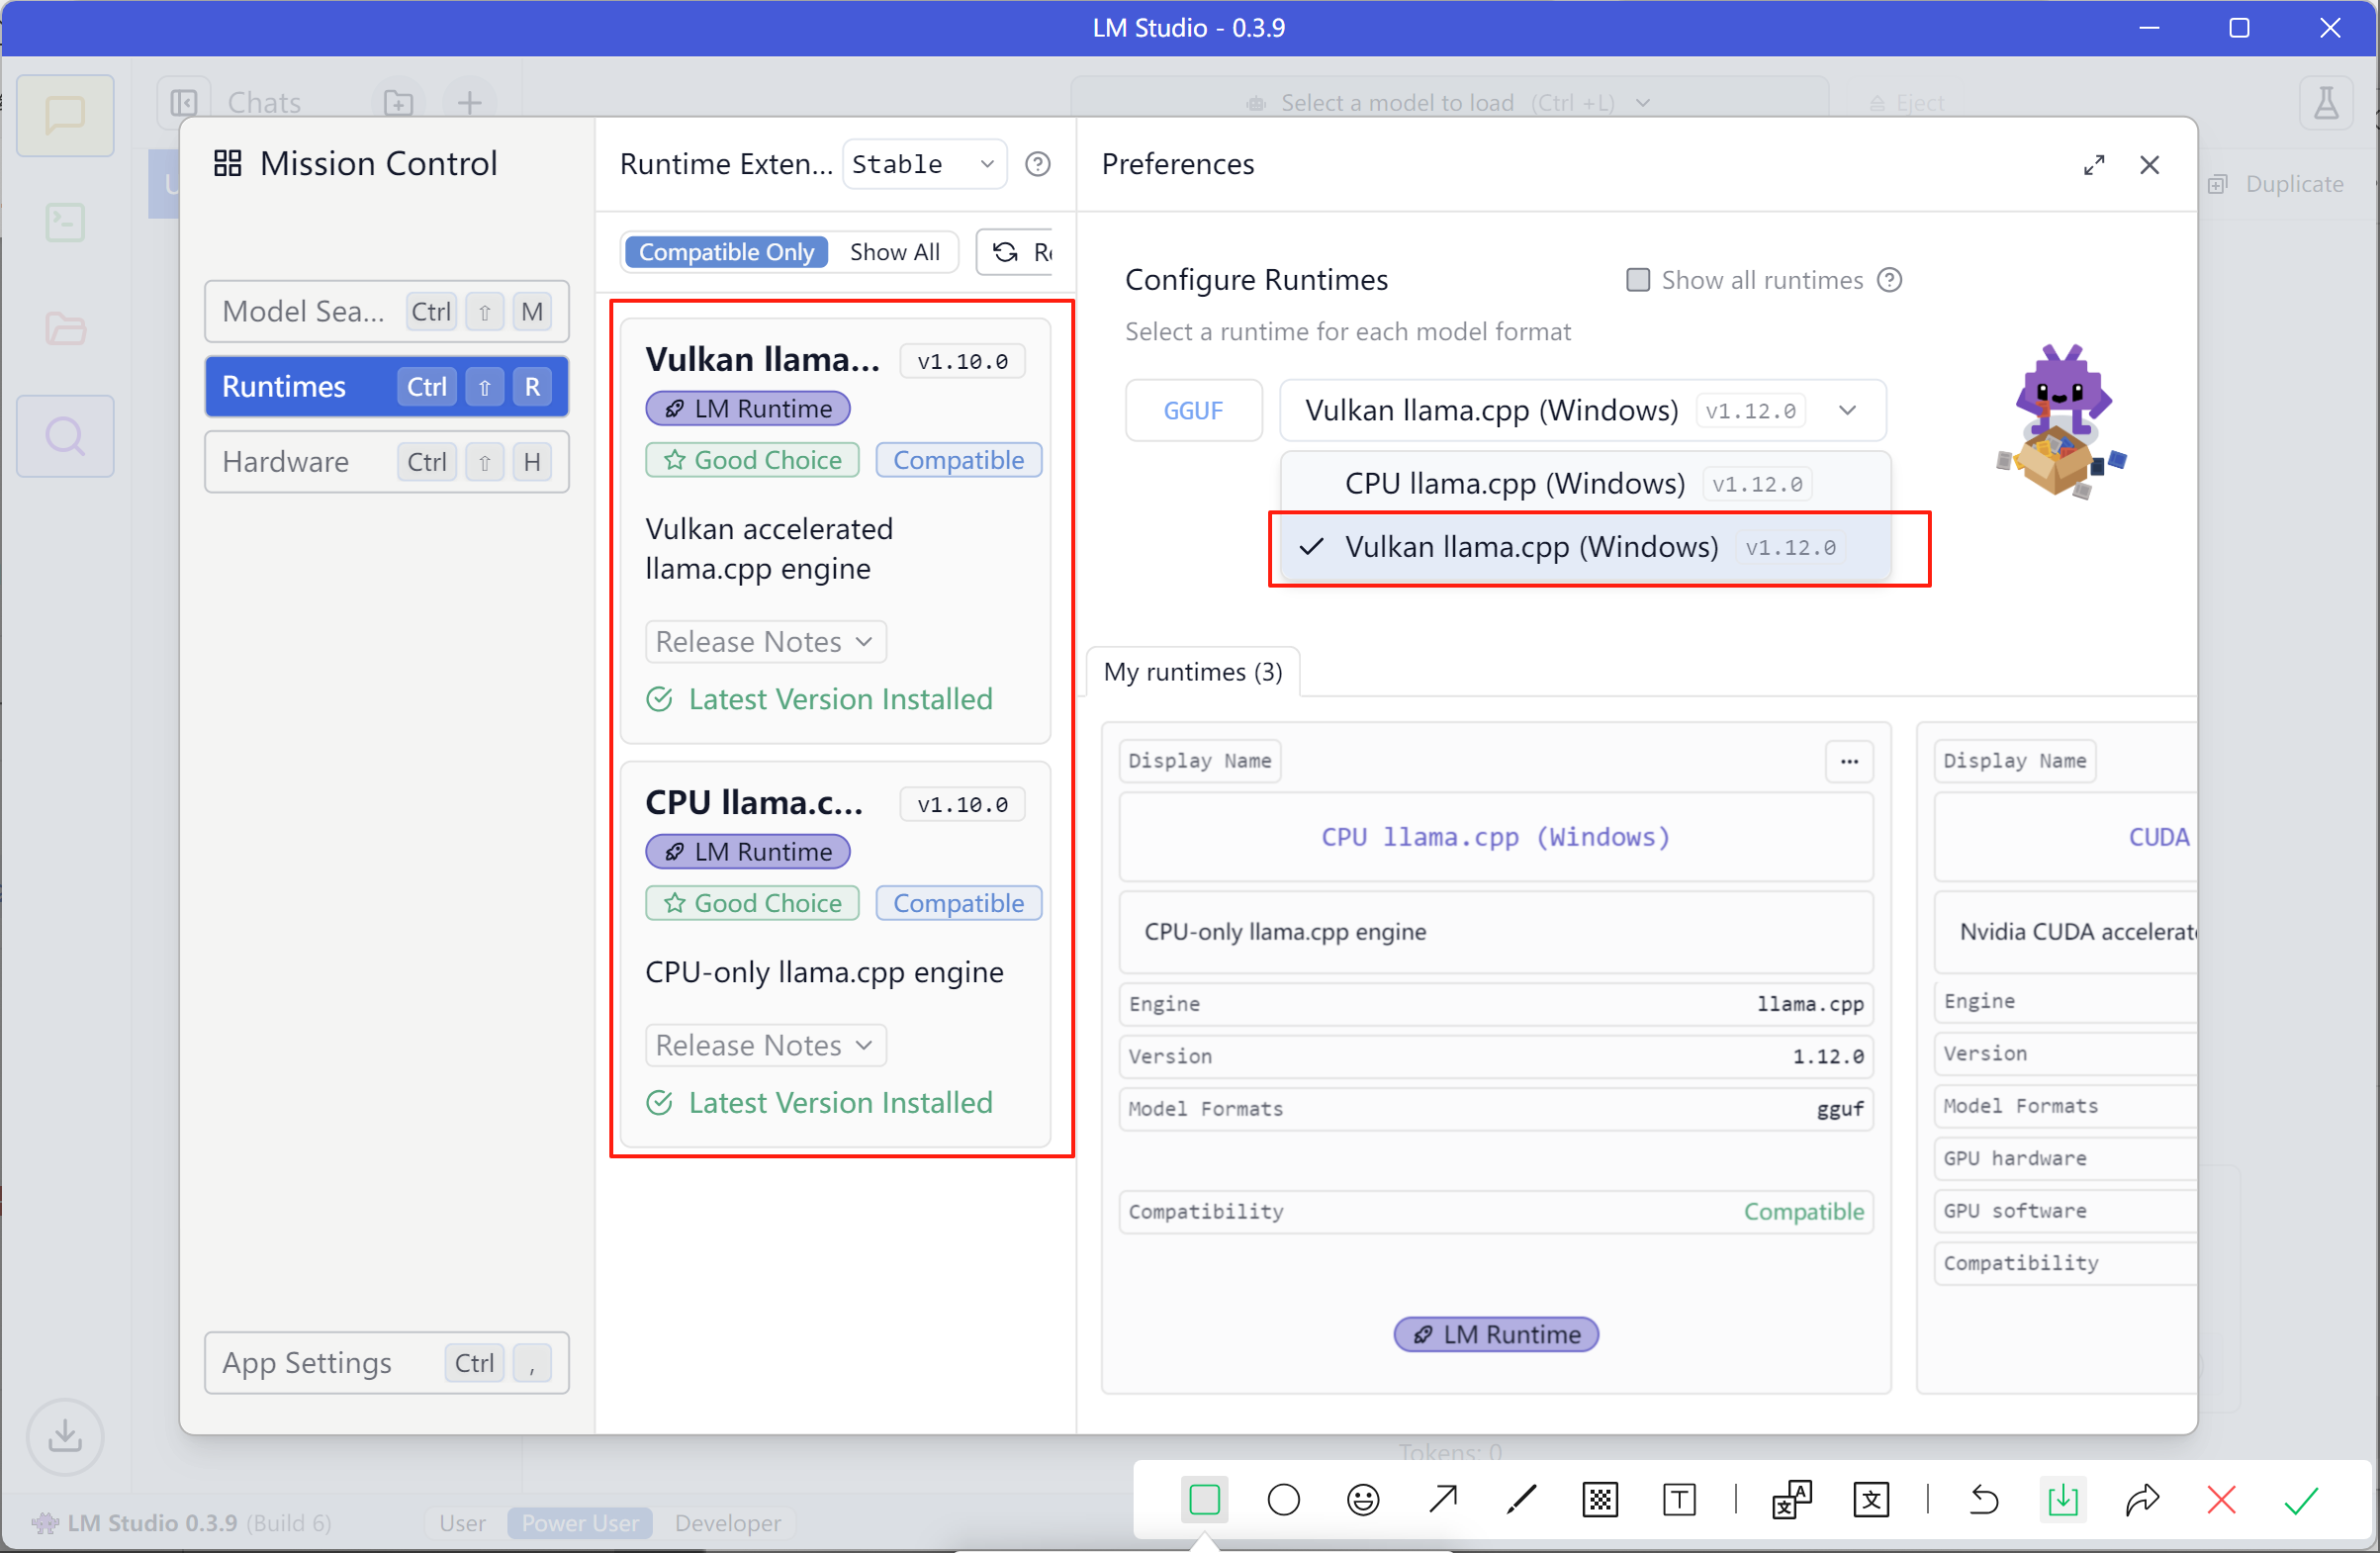This screenshot has width=2380, height=1553.
Task: Click the chat bubble sidebar icon
Action: click(65, 115)
